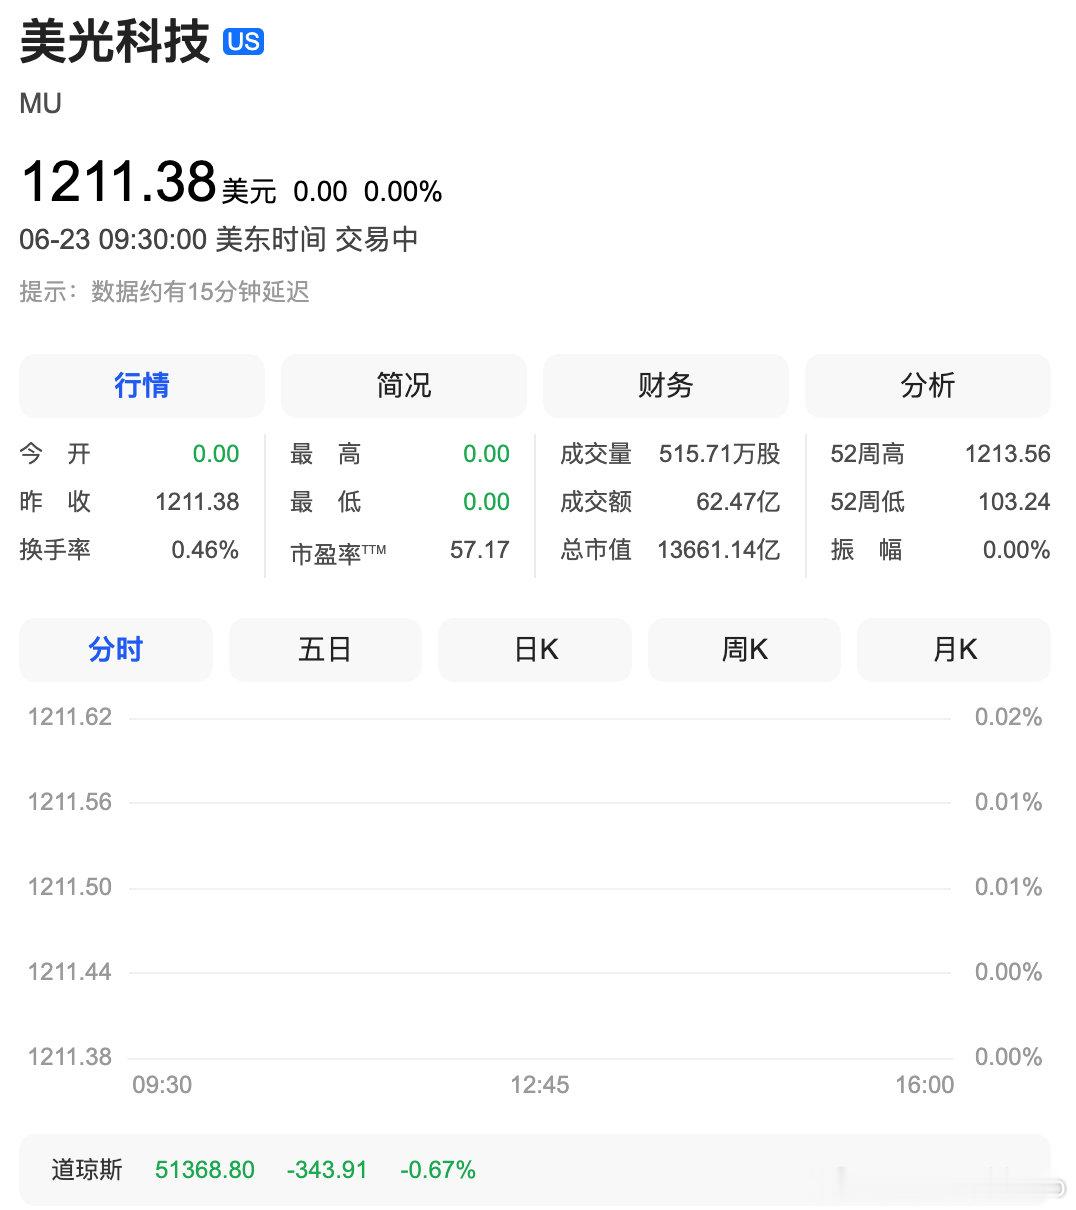Switch chart to 月K view
This screenshot has width=1076, height=1210.
(954, 650)
